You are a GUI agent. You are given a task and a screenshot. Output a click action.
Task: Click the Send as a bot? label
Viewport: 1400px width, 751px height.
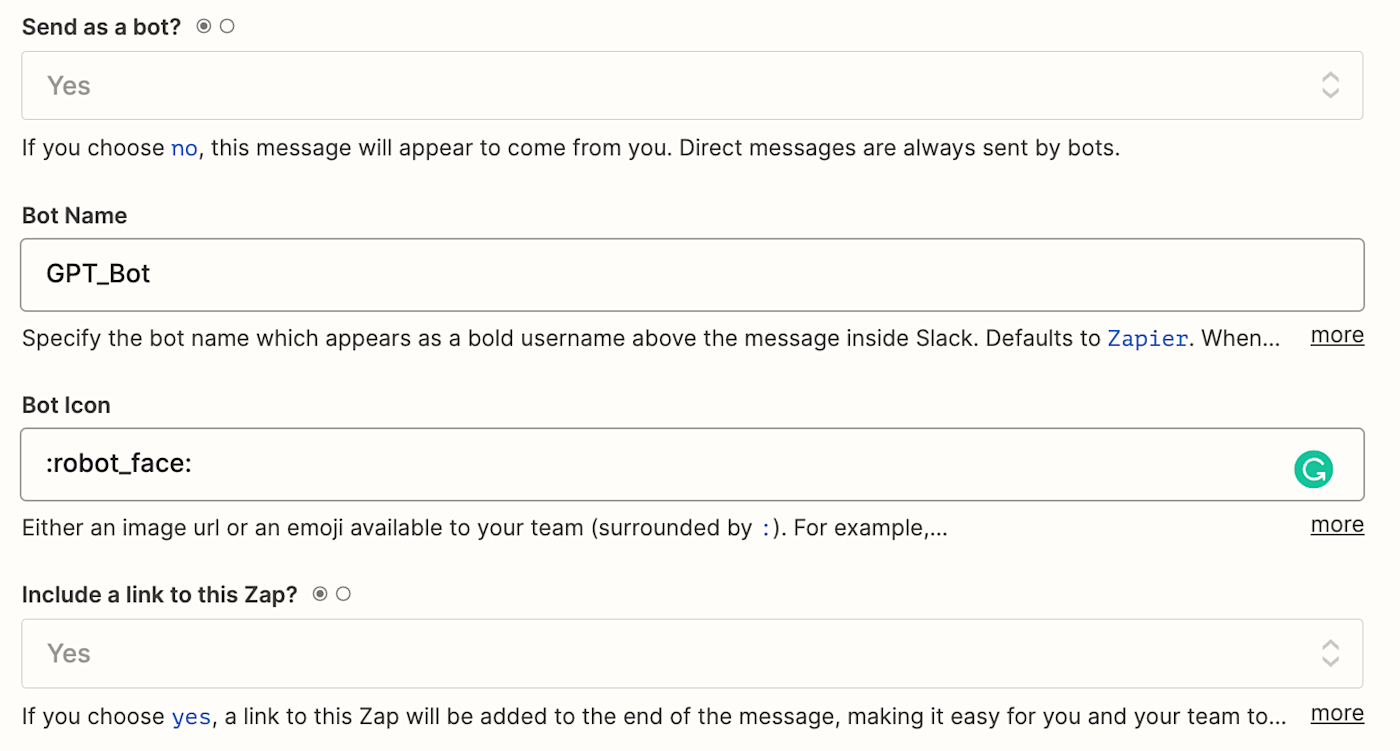coord(101,27)
